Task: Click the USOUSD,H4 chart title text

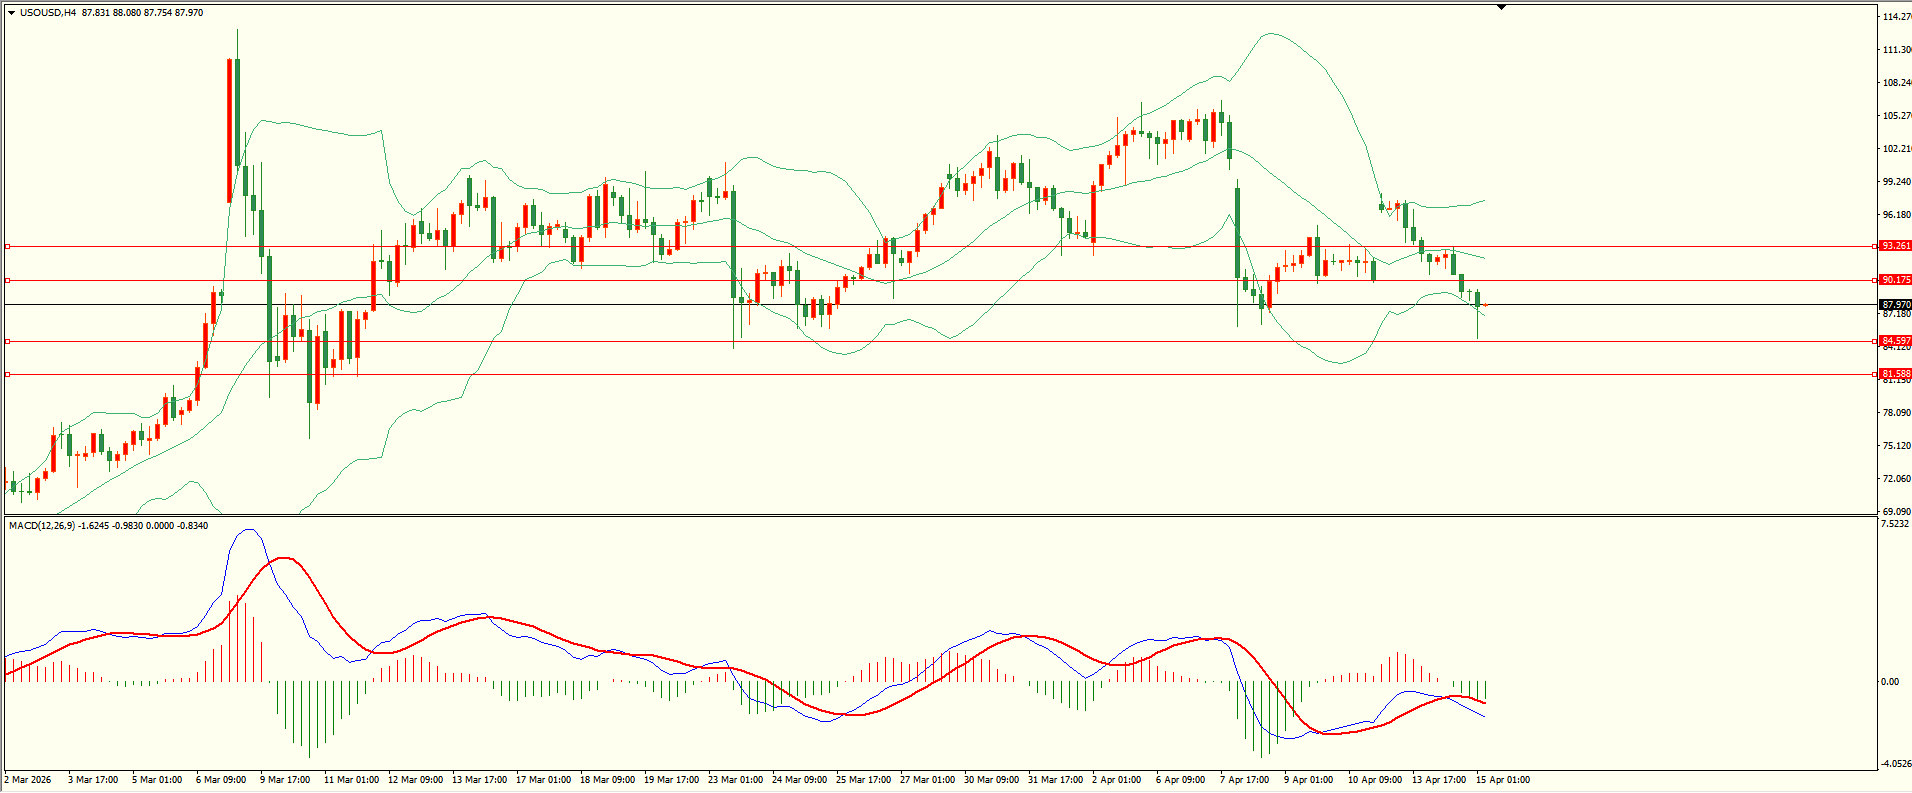Action: click(x=48, y=13)
